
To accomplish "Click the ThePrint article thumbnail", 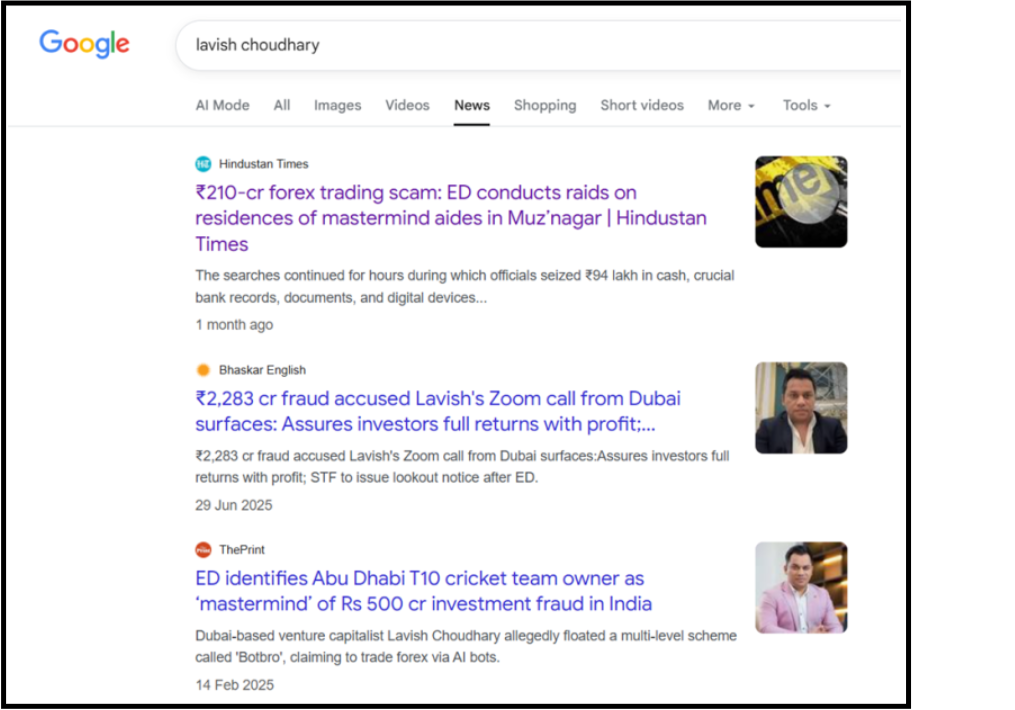I will tap(800, 587).
